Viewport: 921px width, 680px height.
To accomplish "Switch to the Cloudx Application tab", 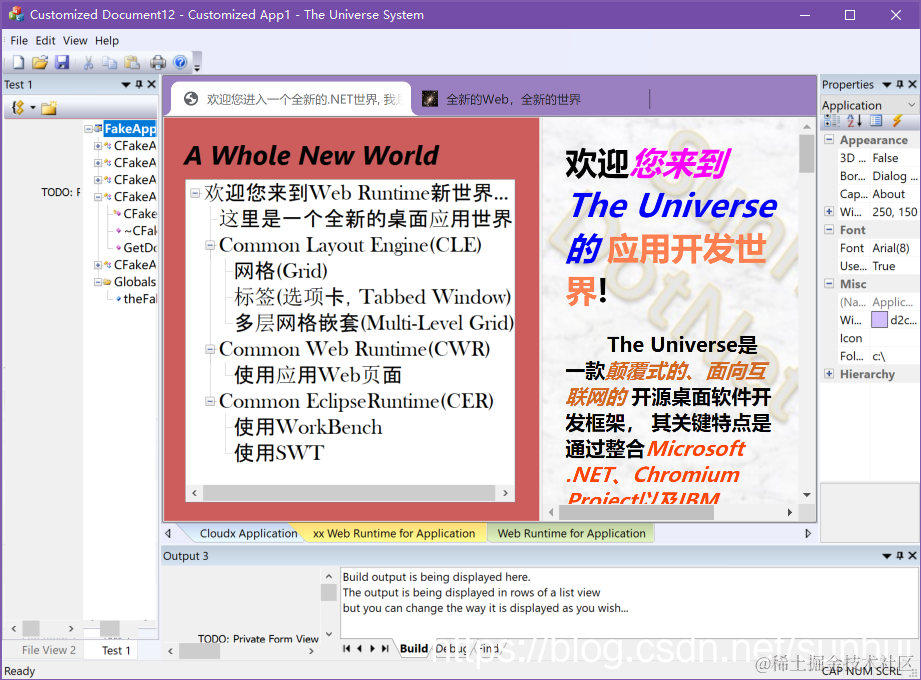I will (x=248, y=533).
